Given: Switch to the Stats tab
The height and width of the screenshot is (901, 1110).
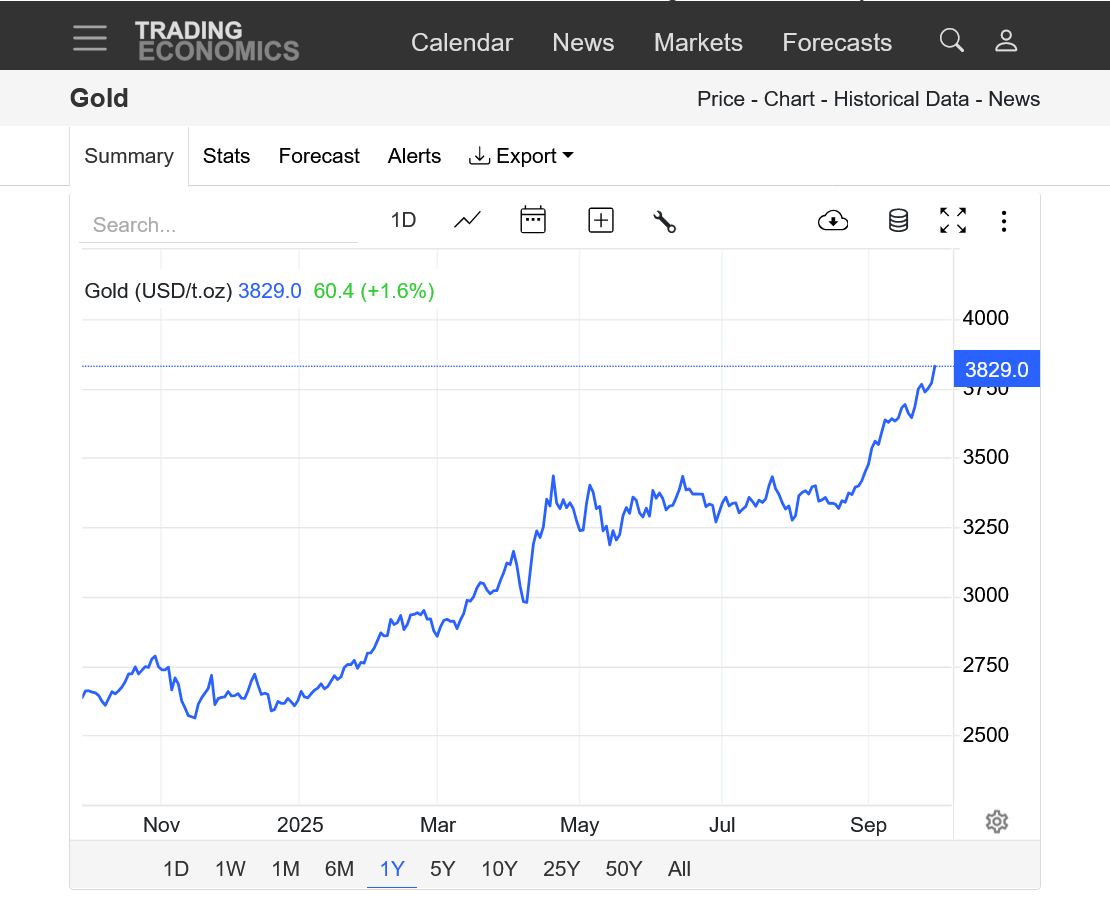Looking at the screenshot, I should click(226, 156).
